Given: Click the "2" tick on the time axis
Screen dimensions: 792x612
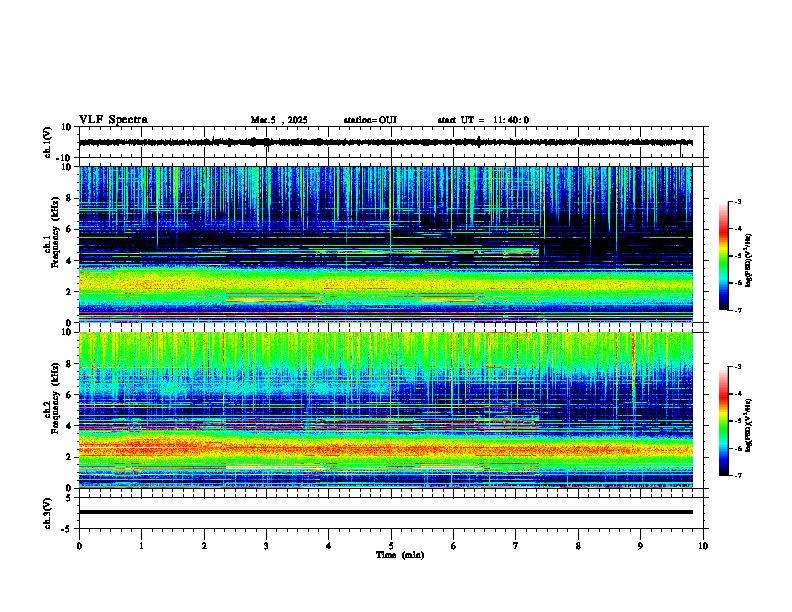Looking at the screenshot, I should pos(204,546).
